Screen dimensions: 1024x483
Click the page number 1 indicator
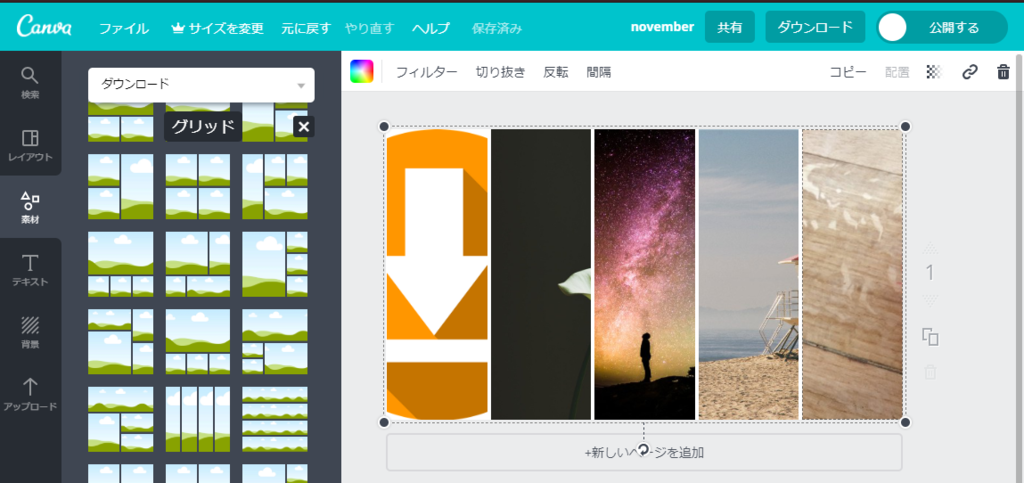(x=930, y=273)
